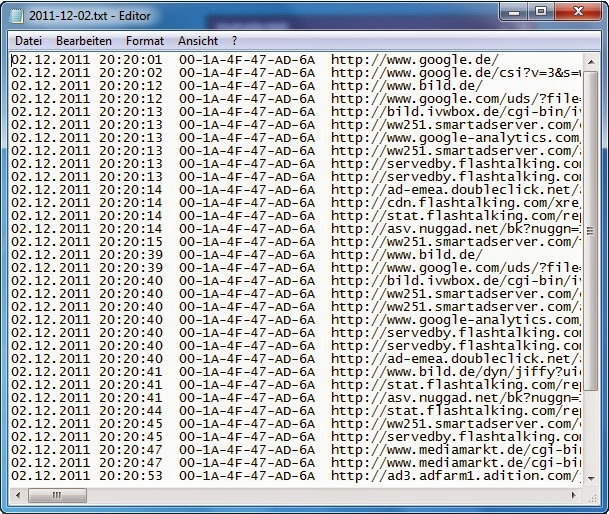Click the date 02.12.2011 in the 20:20:01 row
The width and height of the screenshot is (609, 514).
tap(50, 60)
